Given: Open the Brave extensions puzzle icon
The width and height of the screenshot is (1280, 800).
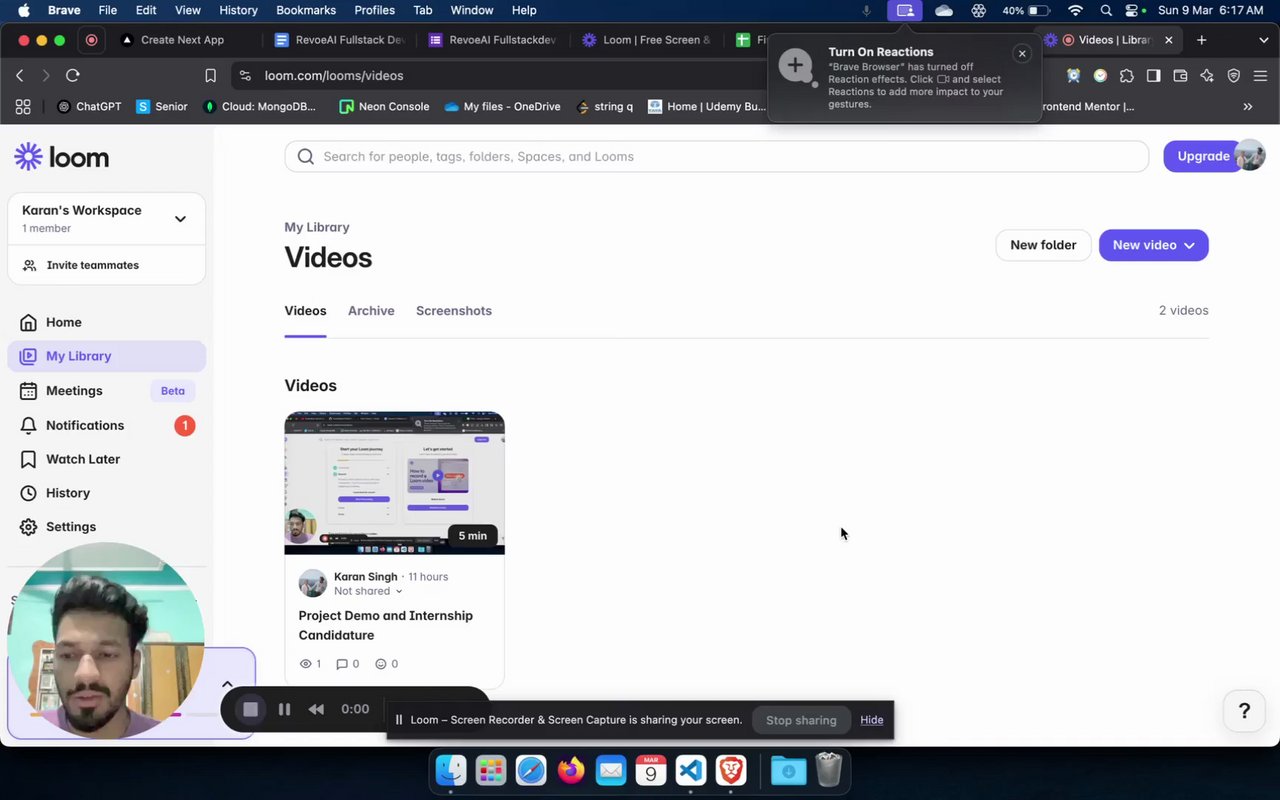Looking at the screenshot, I should pyautogui.click(x=1127, y=75).
